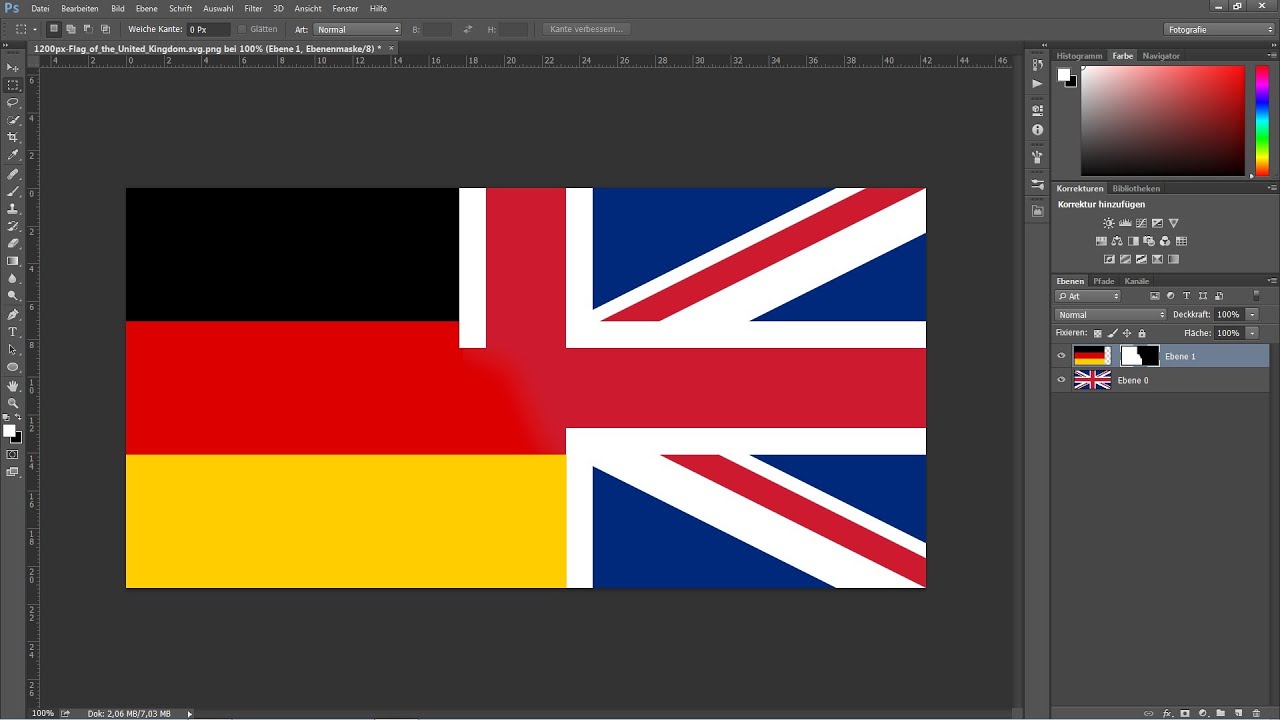1280x720 pixels.
Task: Click the swap width and height arrows
Action: tap(468, 30)
